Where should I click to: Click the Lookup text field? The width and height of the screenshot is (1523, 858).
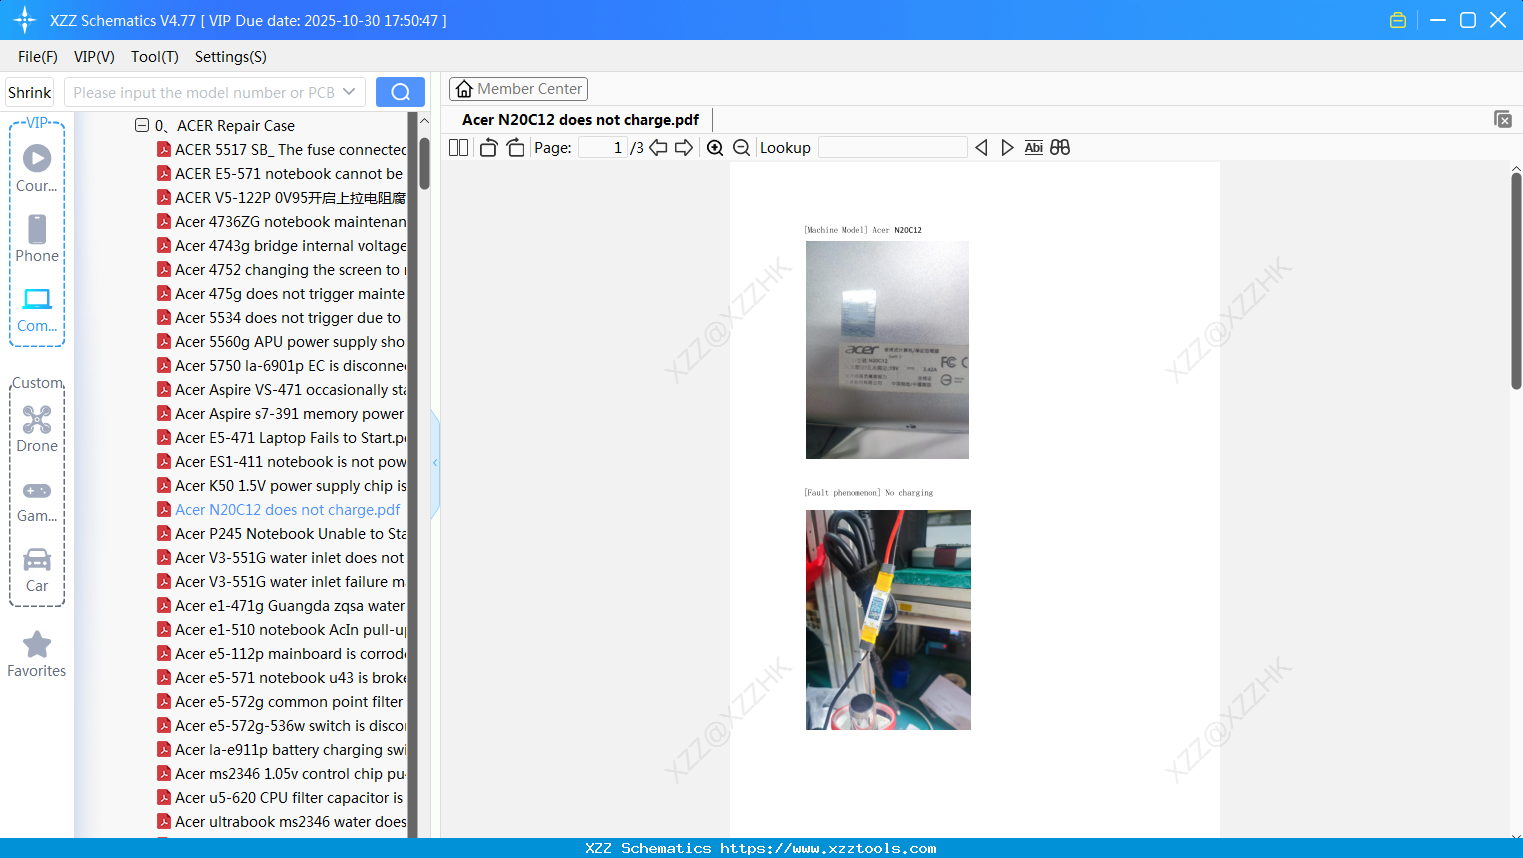[892, 147]
